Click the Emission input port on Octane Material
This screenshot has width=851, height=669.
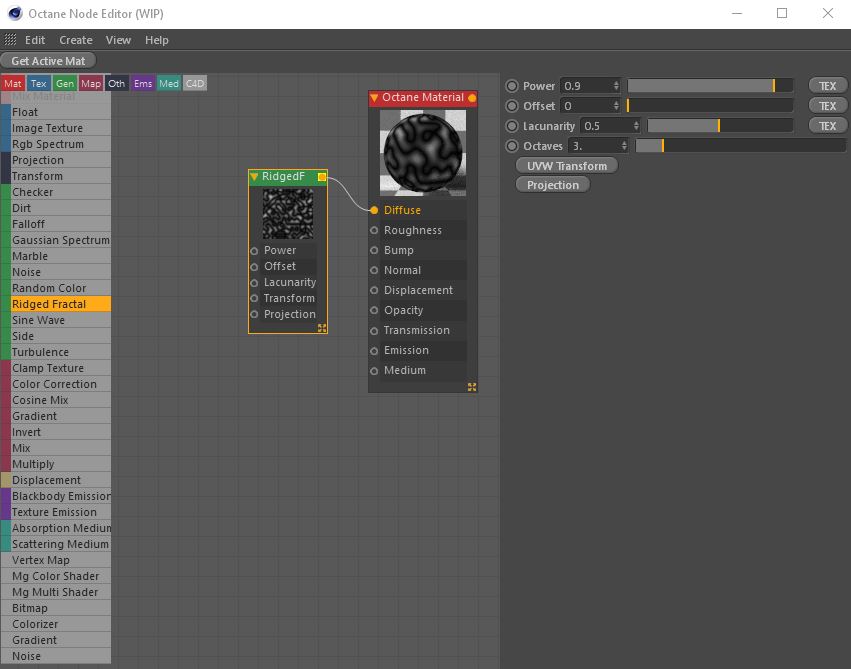374,350
